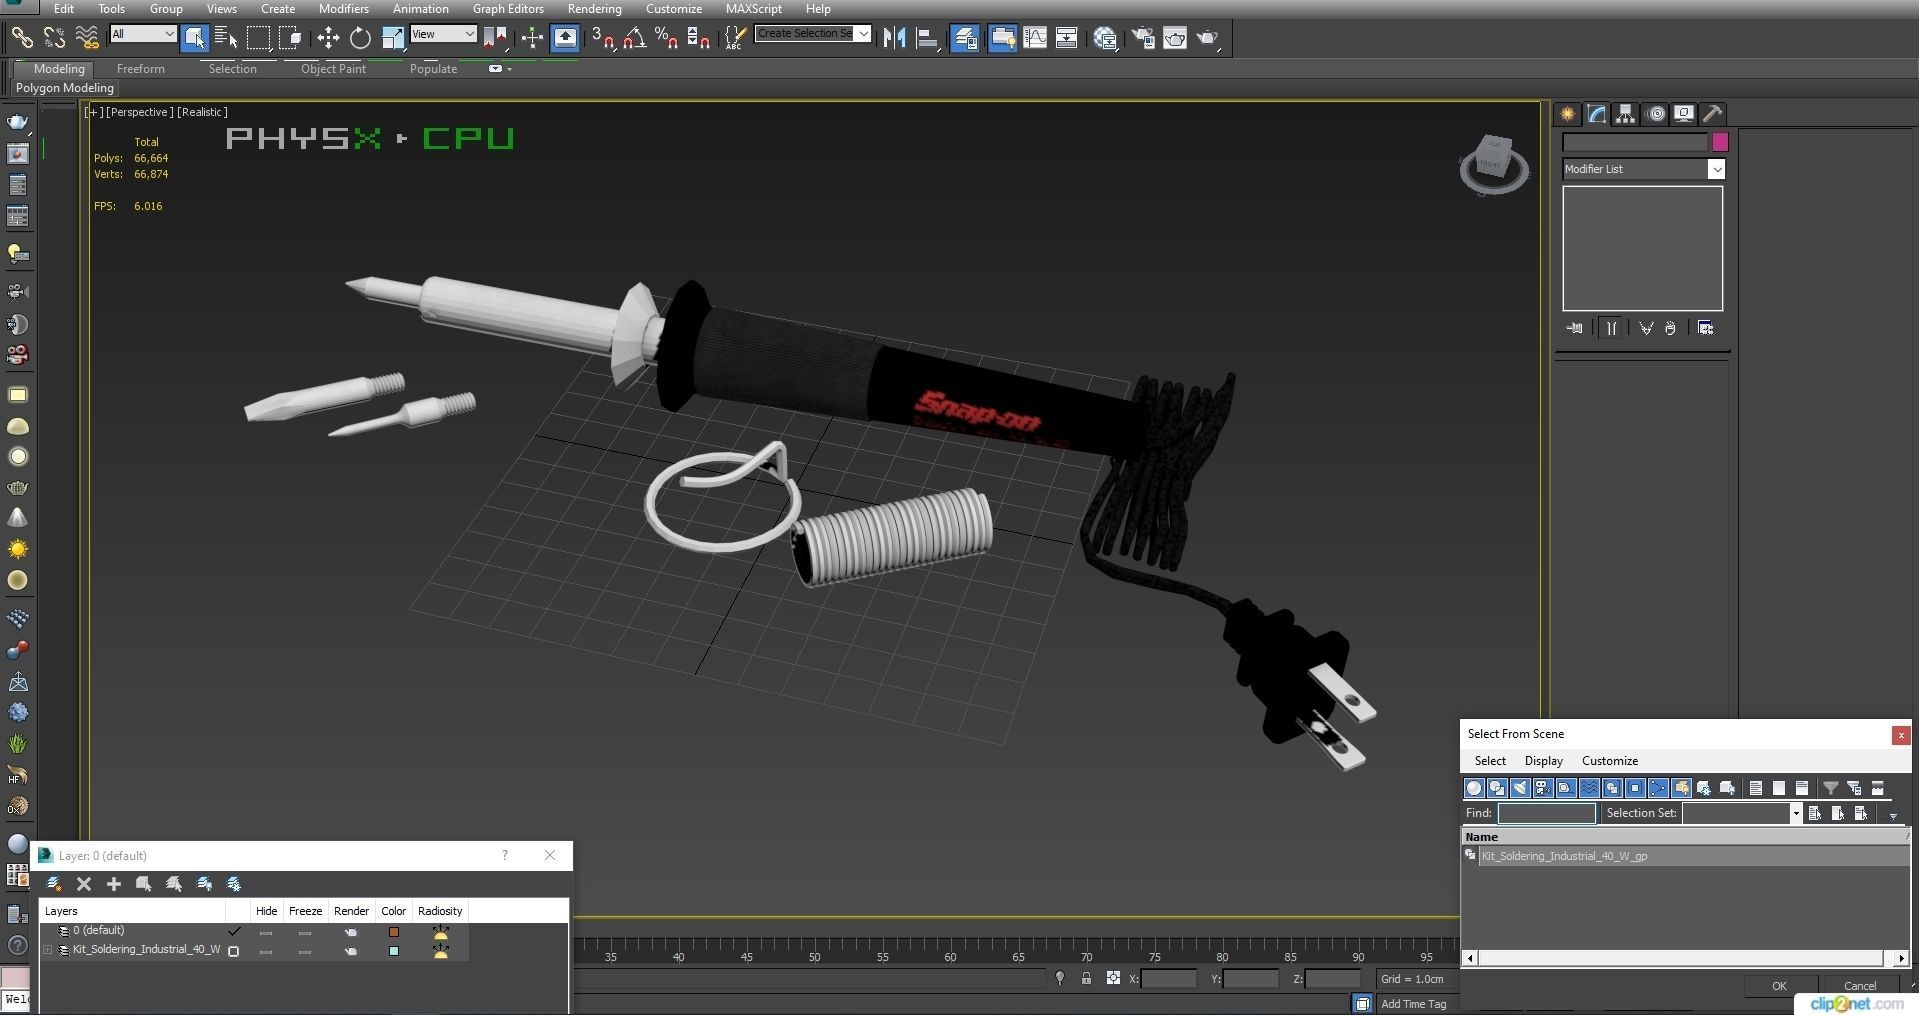
Task: Open the Create Selection Set dropdown
Action: pos(863,34)
